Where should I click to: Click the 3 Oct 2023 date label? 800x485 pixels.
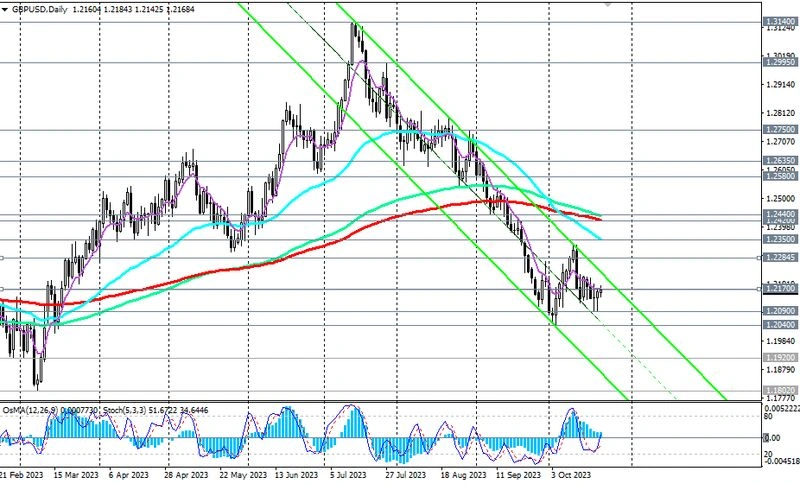coord(570,475)
